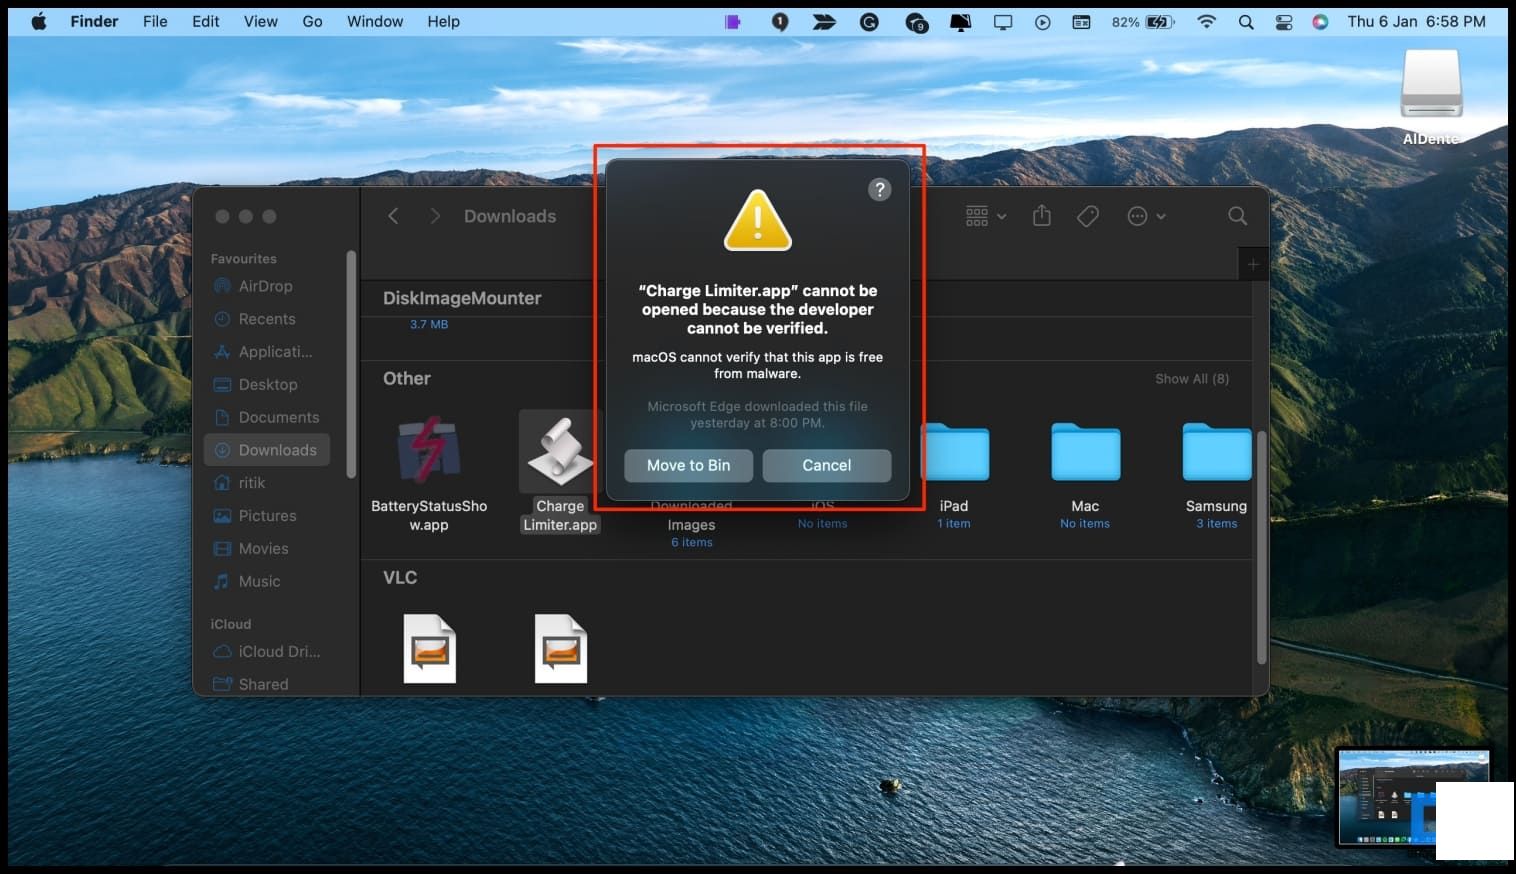1516x874 pixels.
Task: Open the Action ellipsis menu in Finder toolbar
Action: 1146,216
